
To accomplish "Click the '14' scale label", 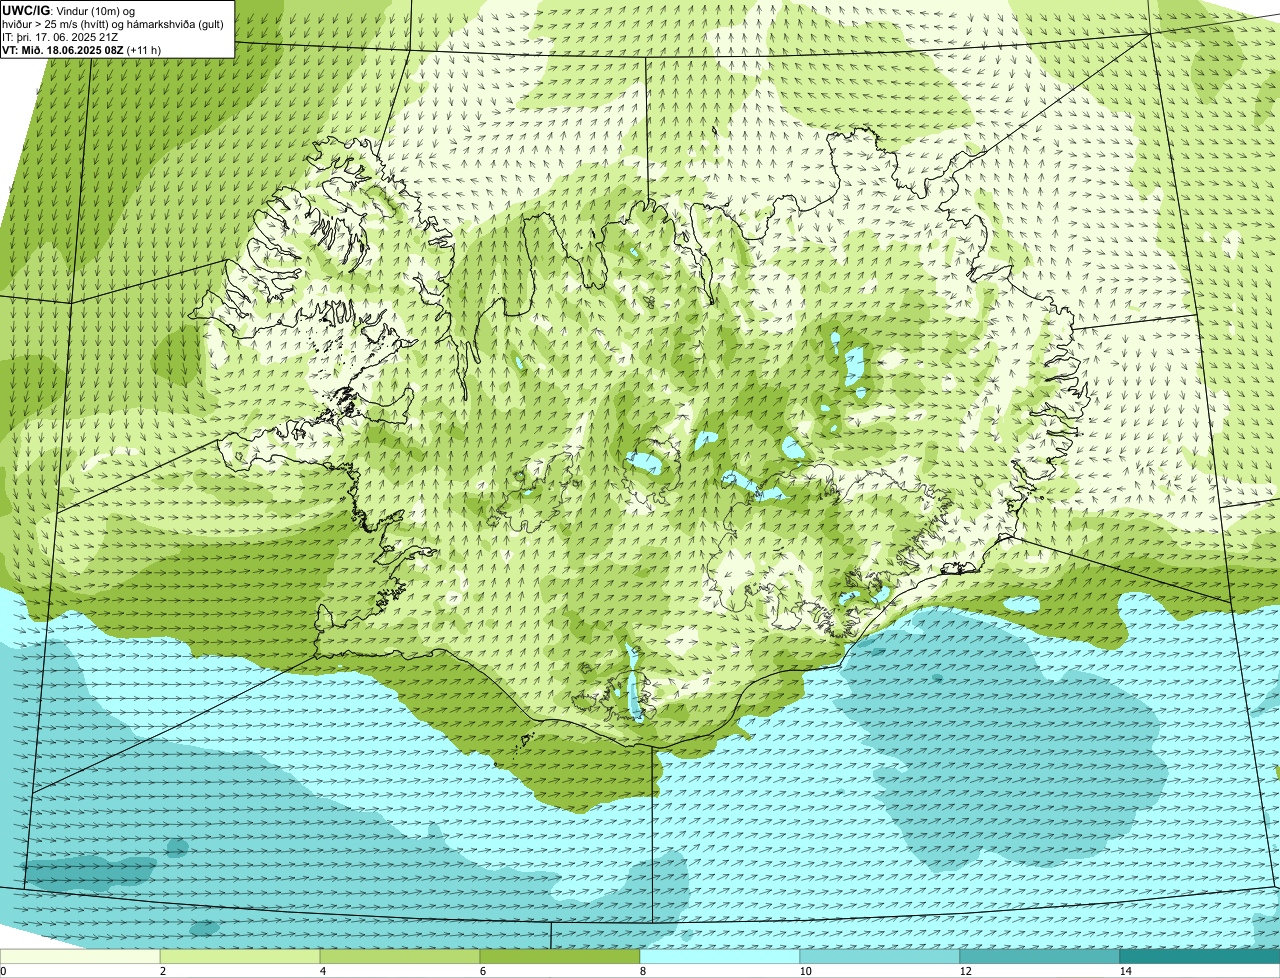I will 1125,971.
